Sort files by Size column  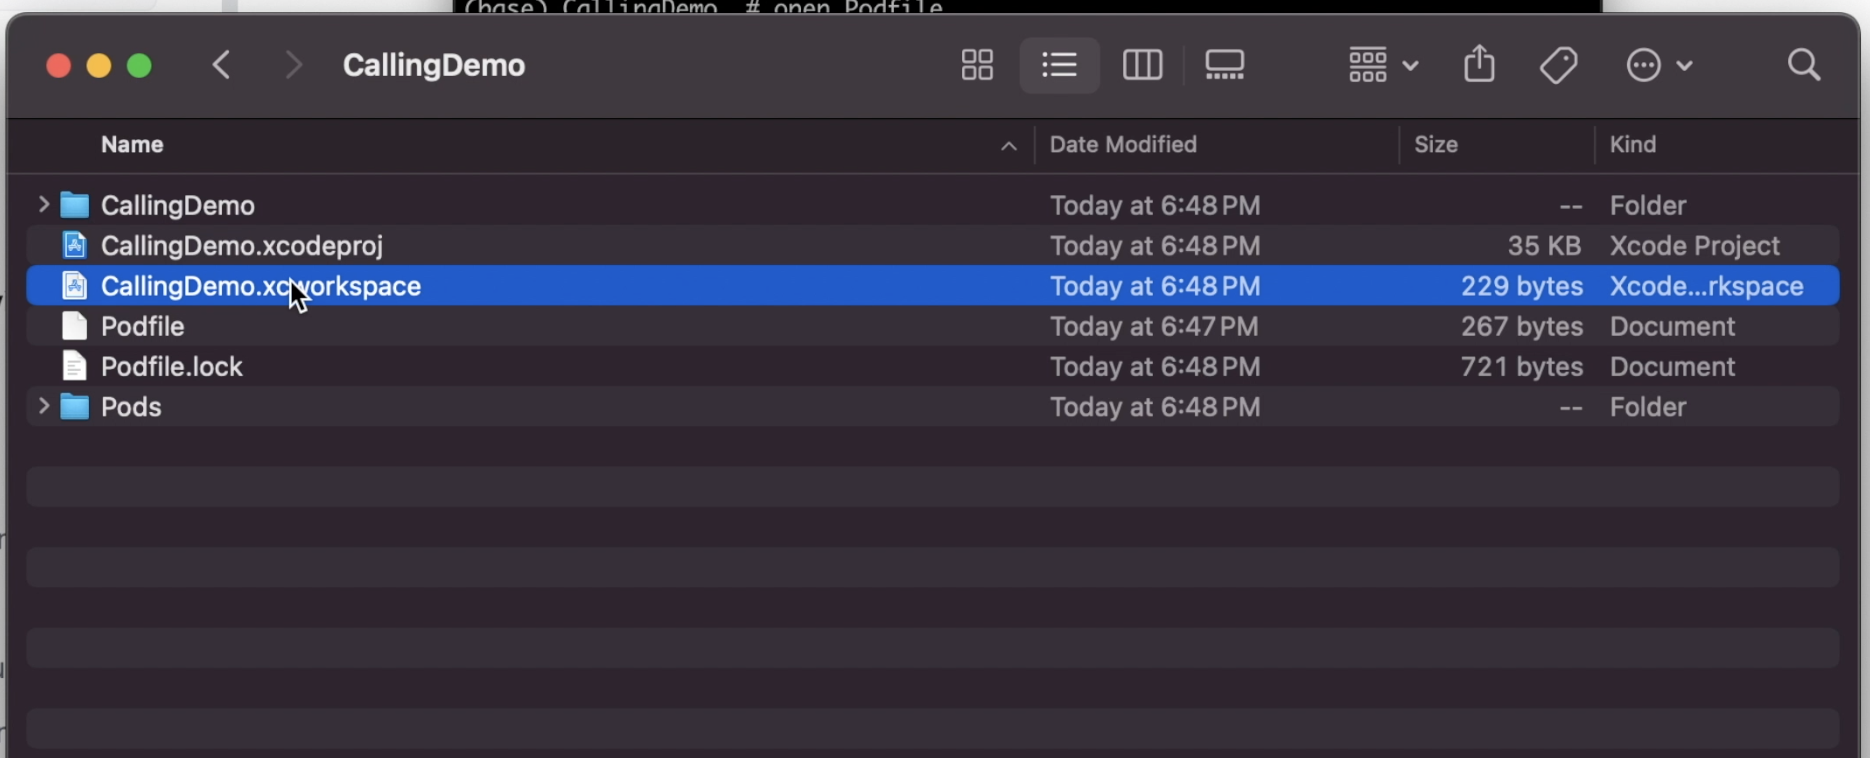click(1435, 145)
